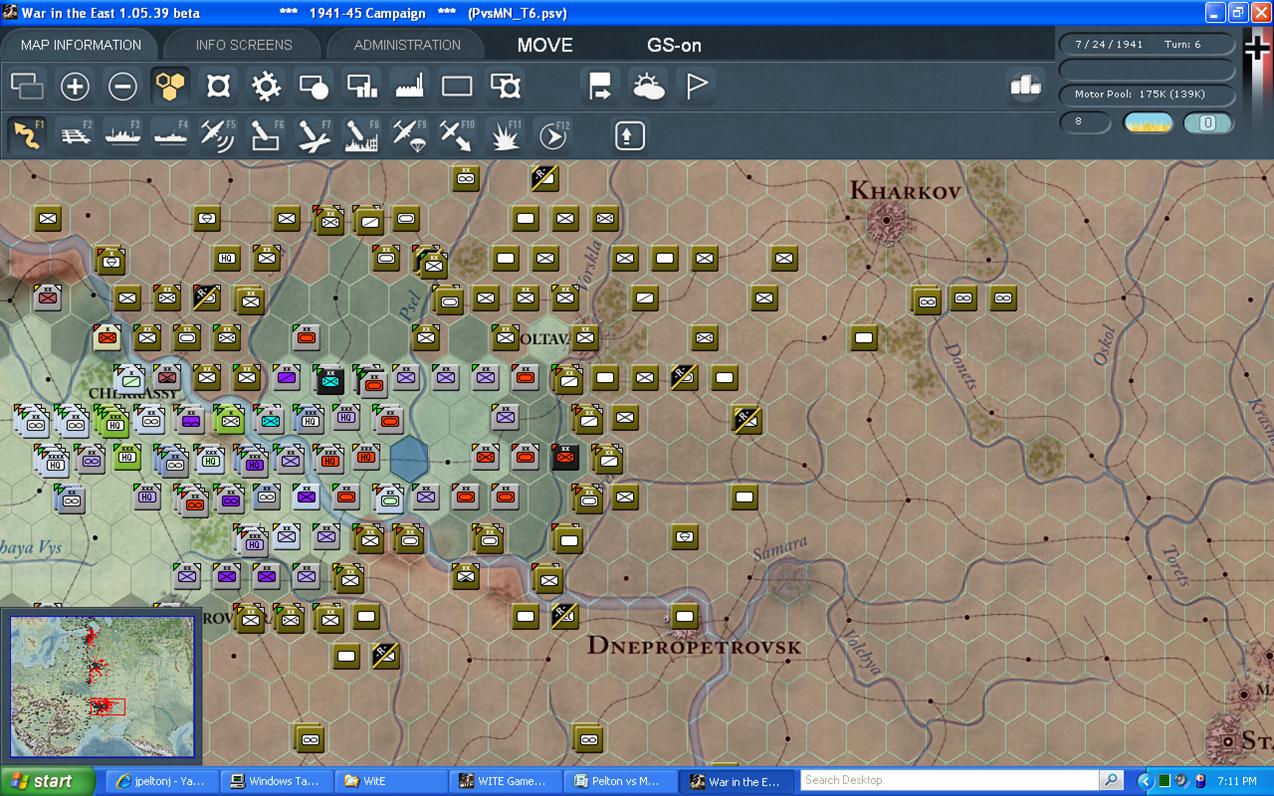
Task: Open the weather sun and cloud icon
Action: 648,86
